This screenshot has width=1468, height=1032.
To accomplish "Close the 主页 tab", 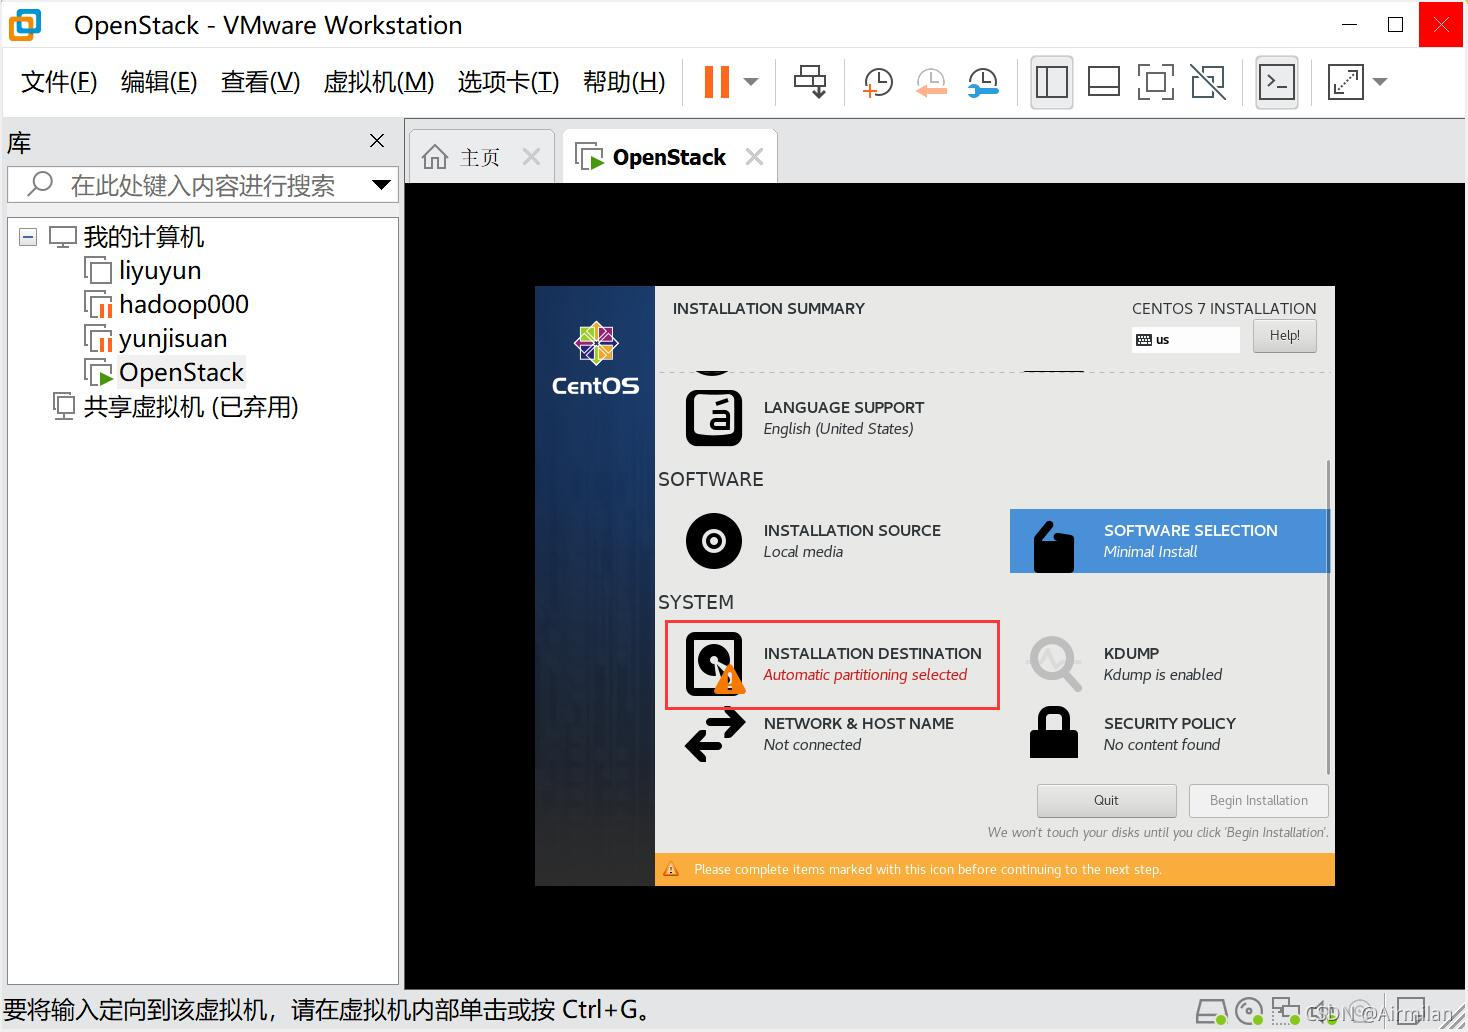I will click(x=532, y=157).
